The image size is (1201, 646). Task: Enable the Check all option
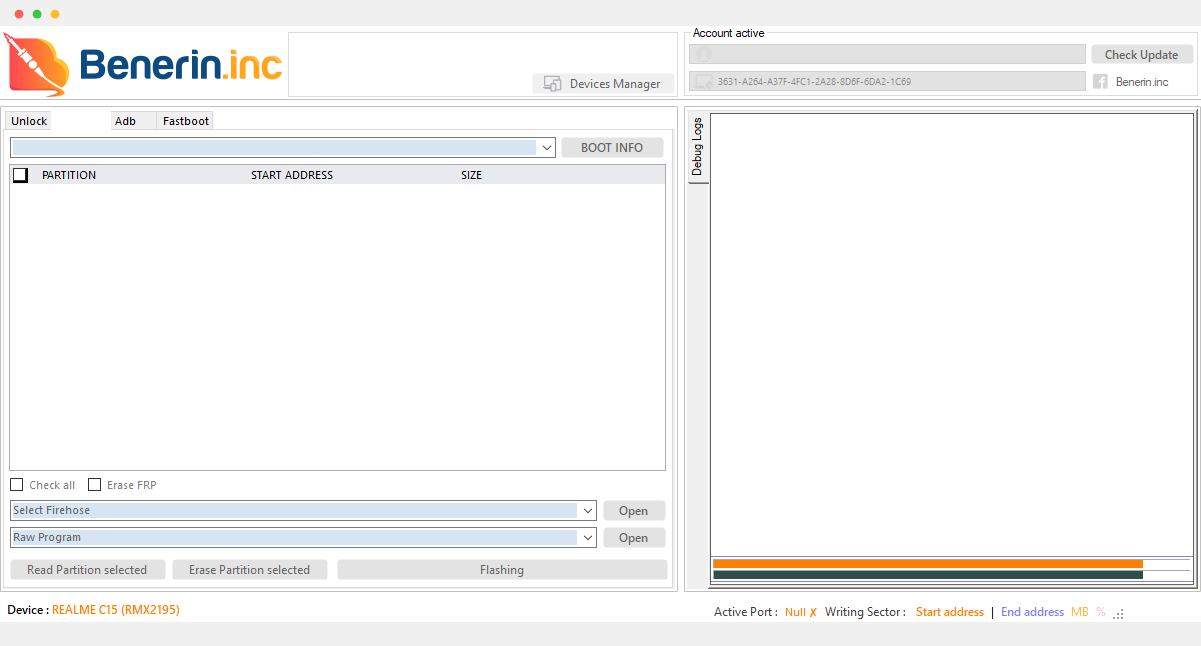pos(16,484)
